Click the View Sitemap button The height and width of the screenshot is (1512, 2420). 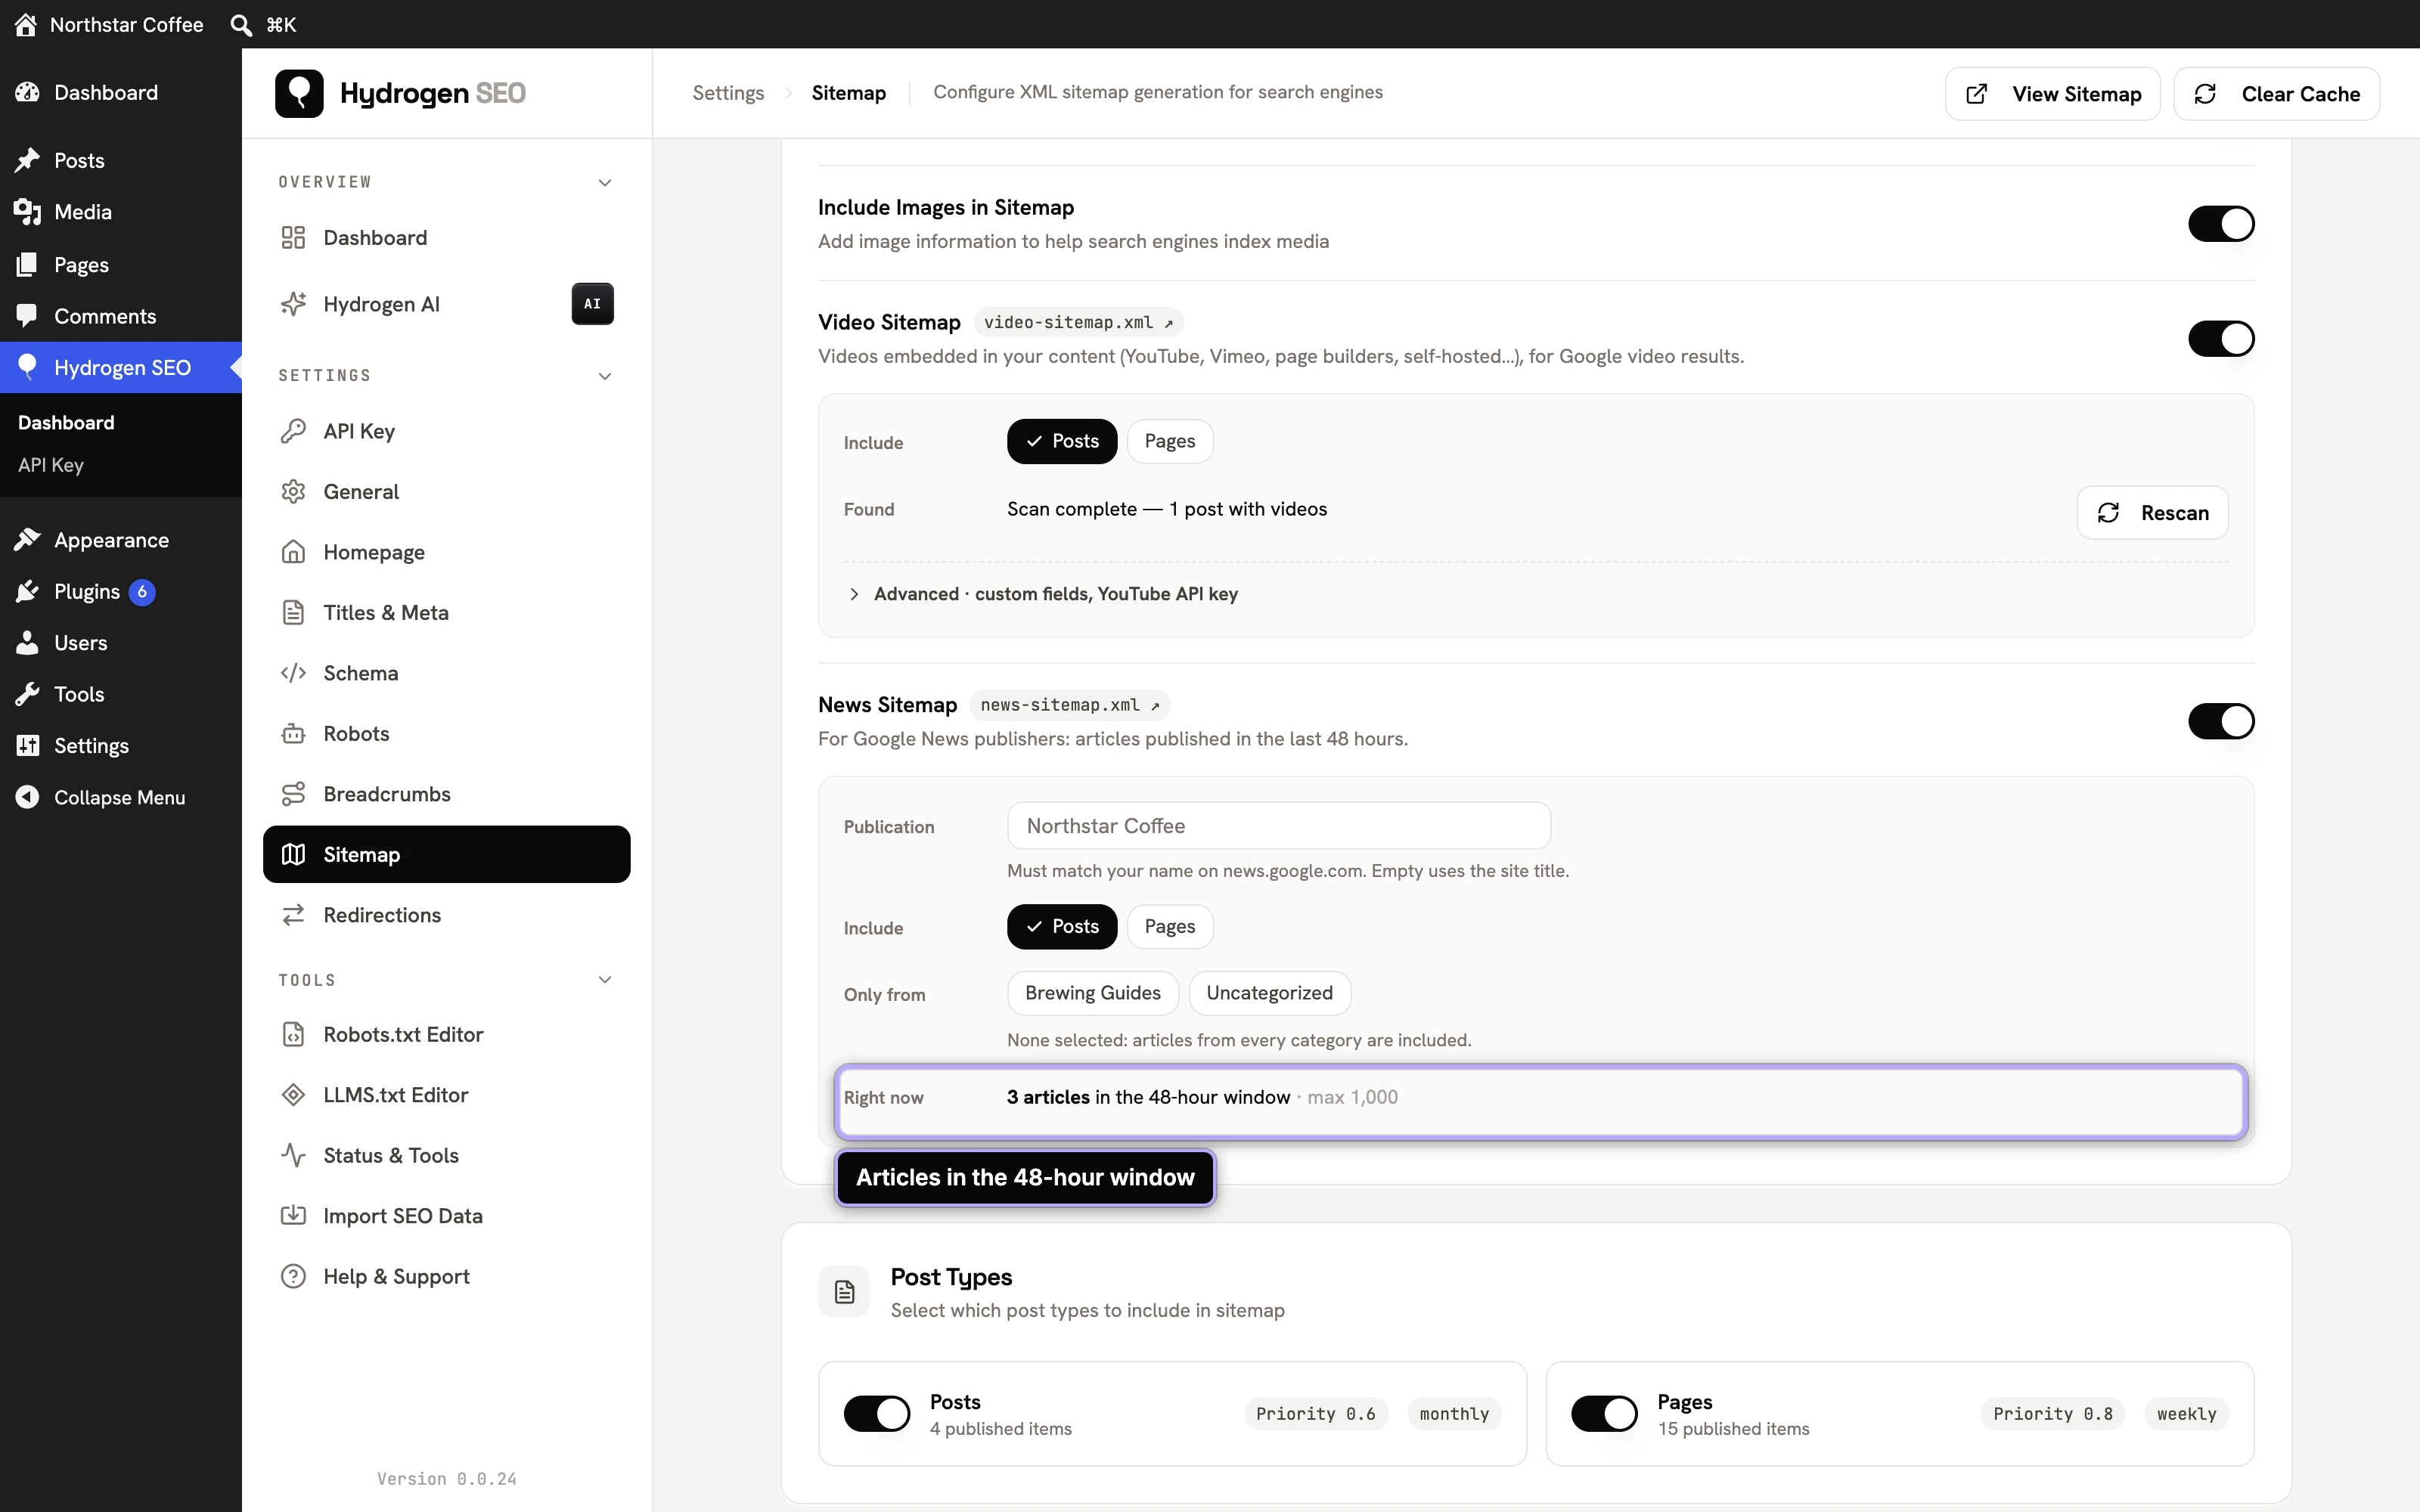pos(2053,94)
